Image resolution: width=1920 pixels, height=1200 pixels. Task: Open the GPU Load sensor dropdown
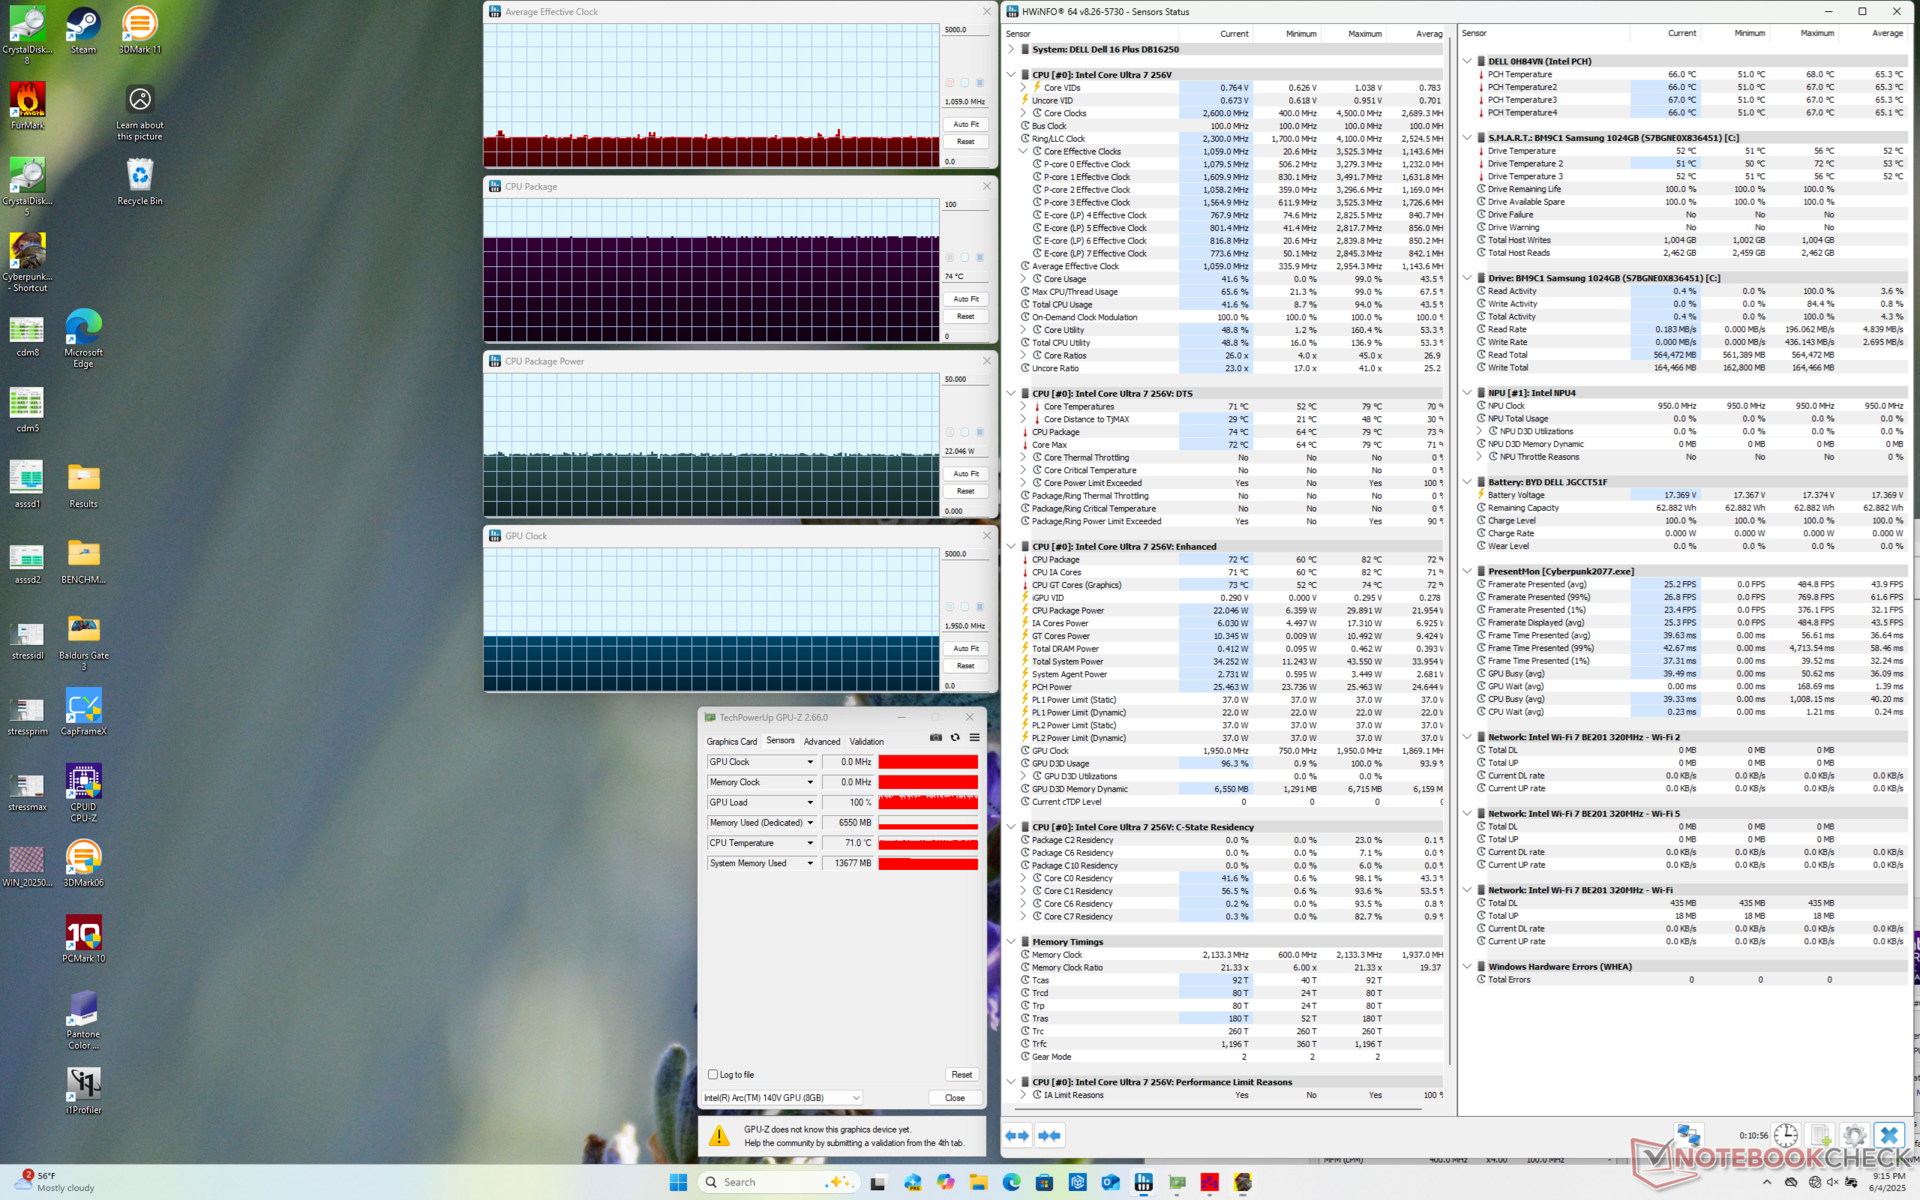[x=810, y=803]
